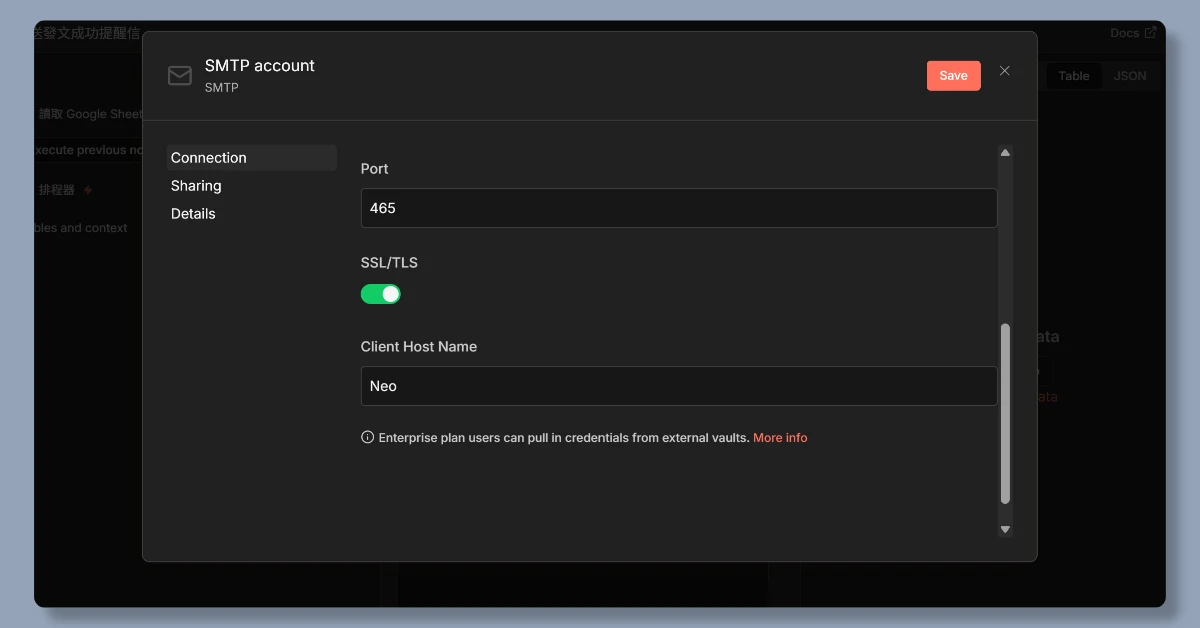Click the info icon beside Enterprise plan note

point(367,437)
